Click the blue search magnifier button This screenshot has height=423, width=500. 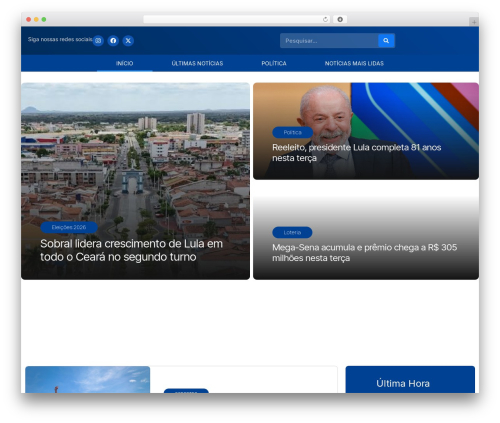(386, 41)
